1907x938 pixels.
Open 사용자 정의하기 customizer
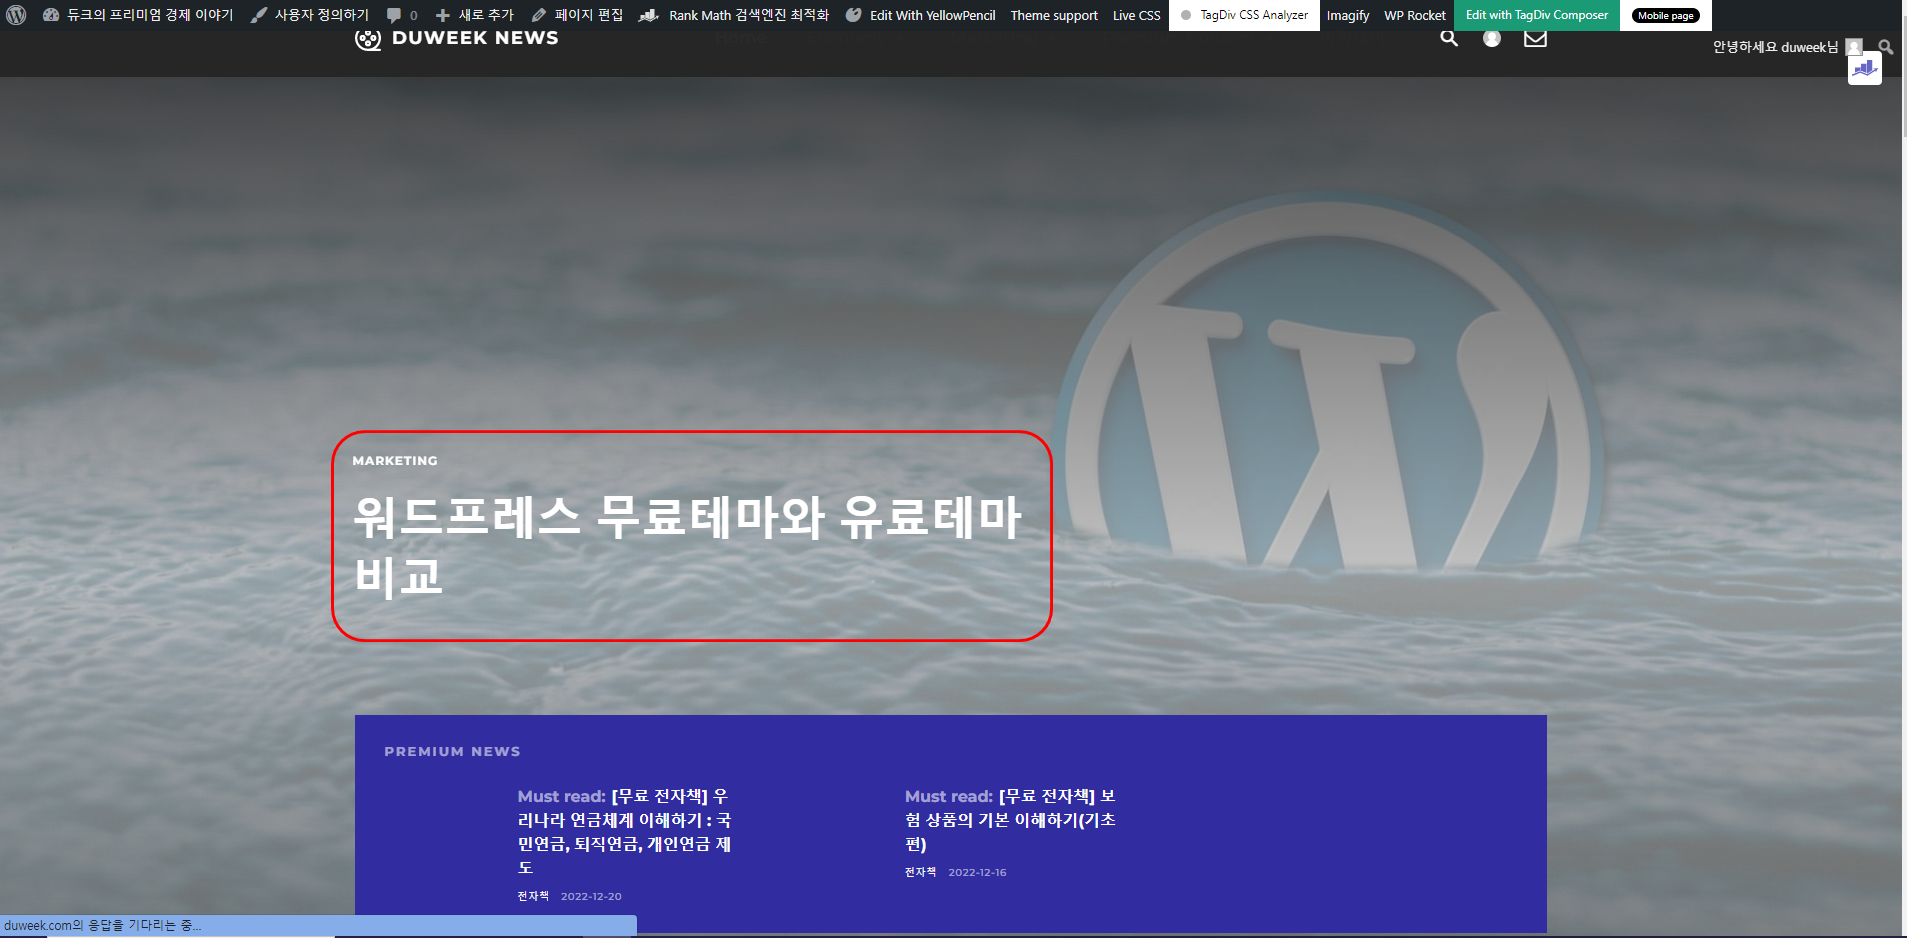(310, 15)
